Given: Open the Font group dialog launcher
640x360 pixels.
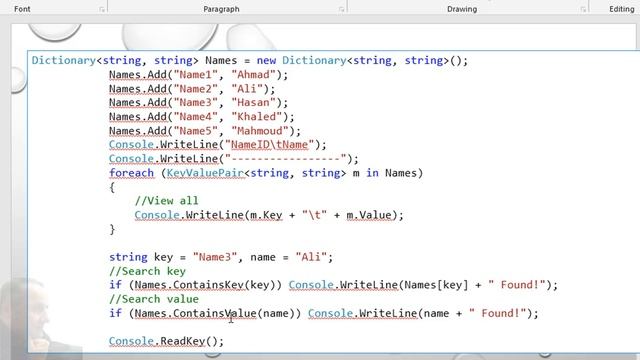Looking at the screenshot, I should point(102,9).
